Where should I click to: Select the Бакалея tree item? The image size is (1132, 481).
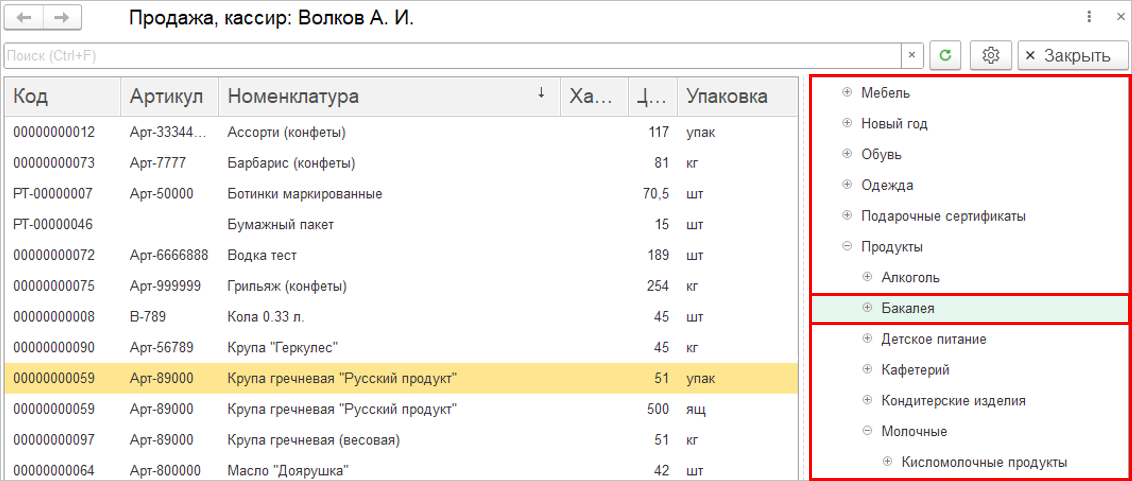coord(908,308)
